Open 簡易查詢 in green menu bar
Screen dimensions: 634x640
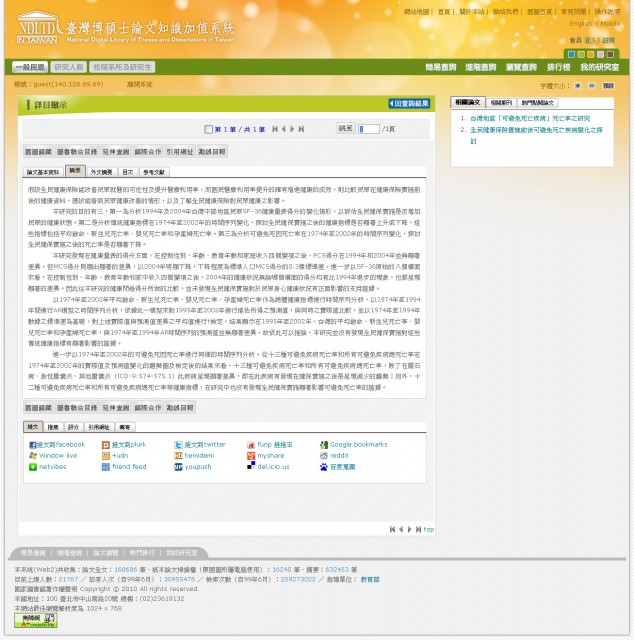(440, 67)
